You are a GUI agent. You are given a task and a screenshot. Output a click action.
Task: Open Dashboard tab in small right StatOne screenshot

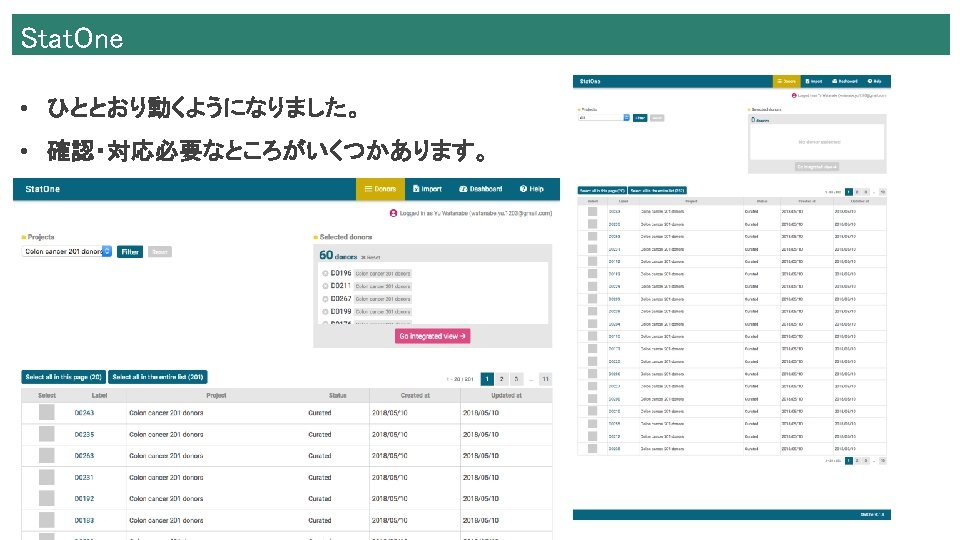(x=844, y=81)
